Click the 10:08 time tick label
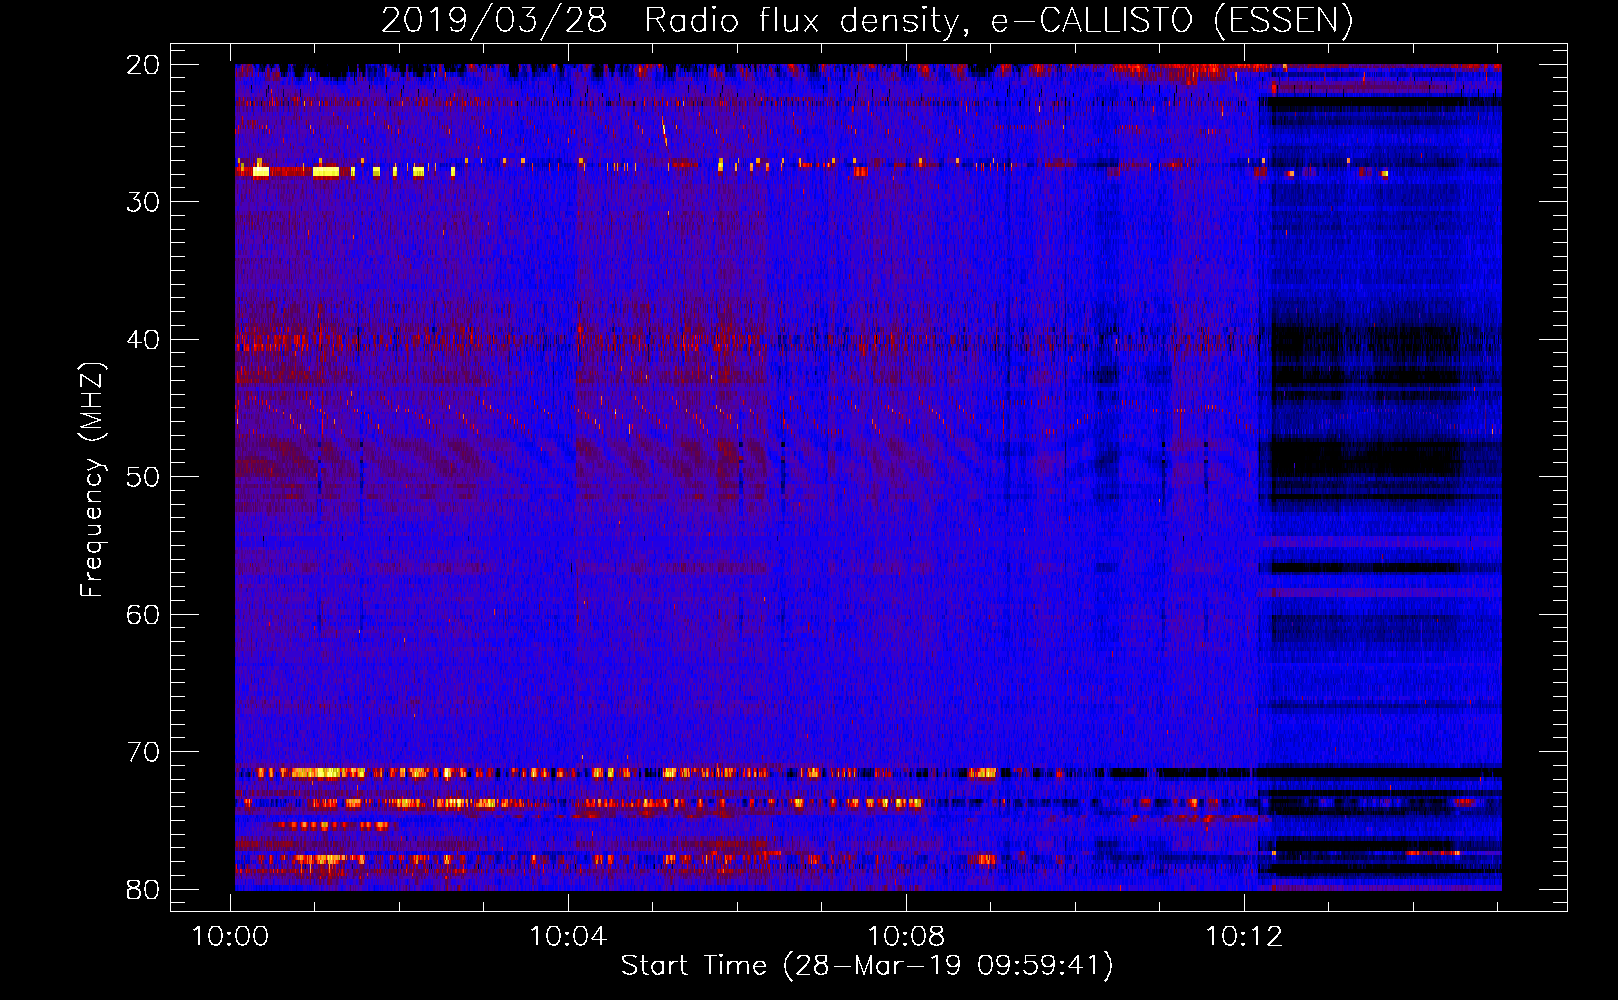This screenshot has width=1618, height=1000. tap(906, 937)
